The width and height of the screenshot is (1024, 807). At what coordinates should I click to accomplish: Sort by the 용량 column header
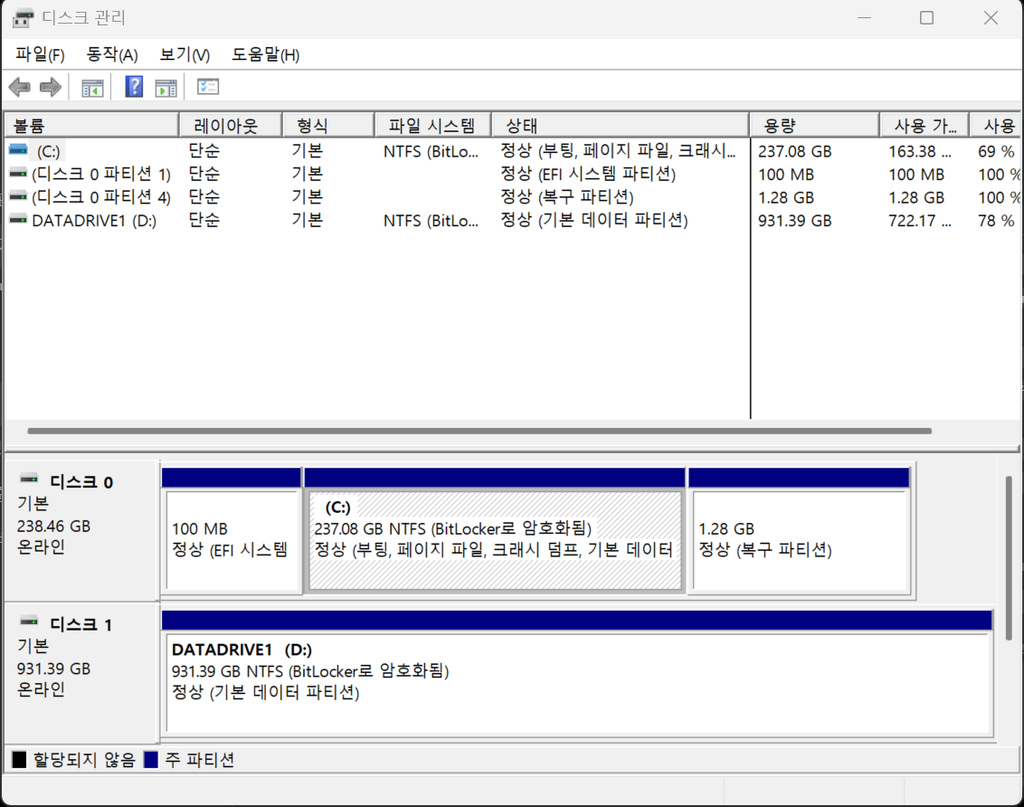tap(814, 125)
